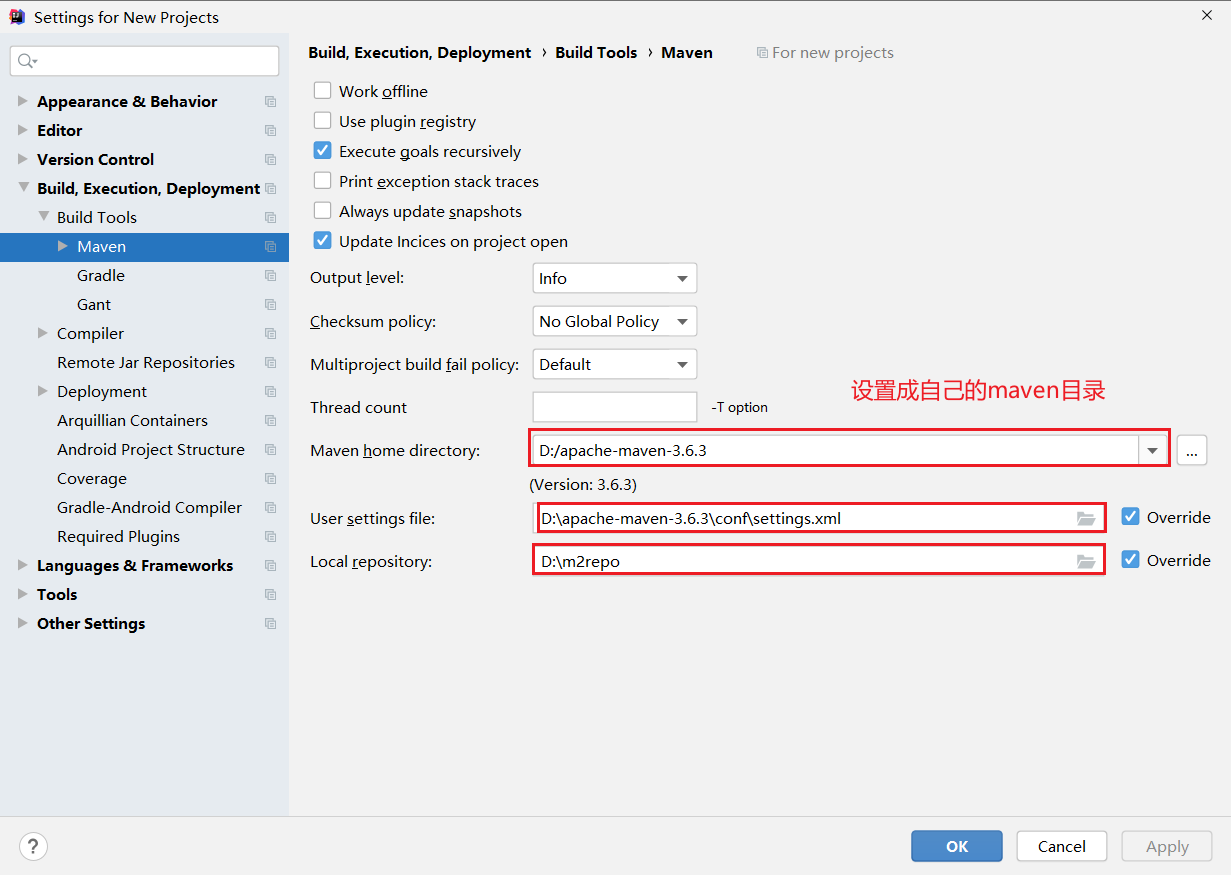Viewport: 1231px width, 875px height.
Task: Click the copy icon beside Tools
Action: [x=270, y=594]
